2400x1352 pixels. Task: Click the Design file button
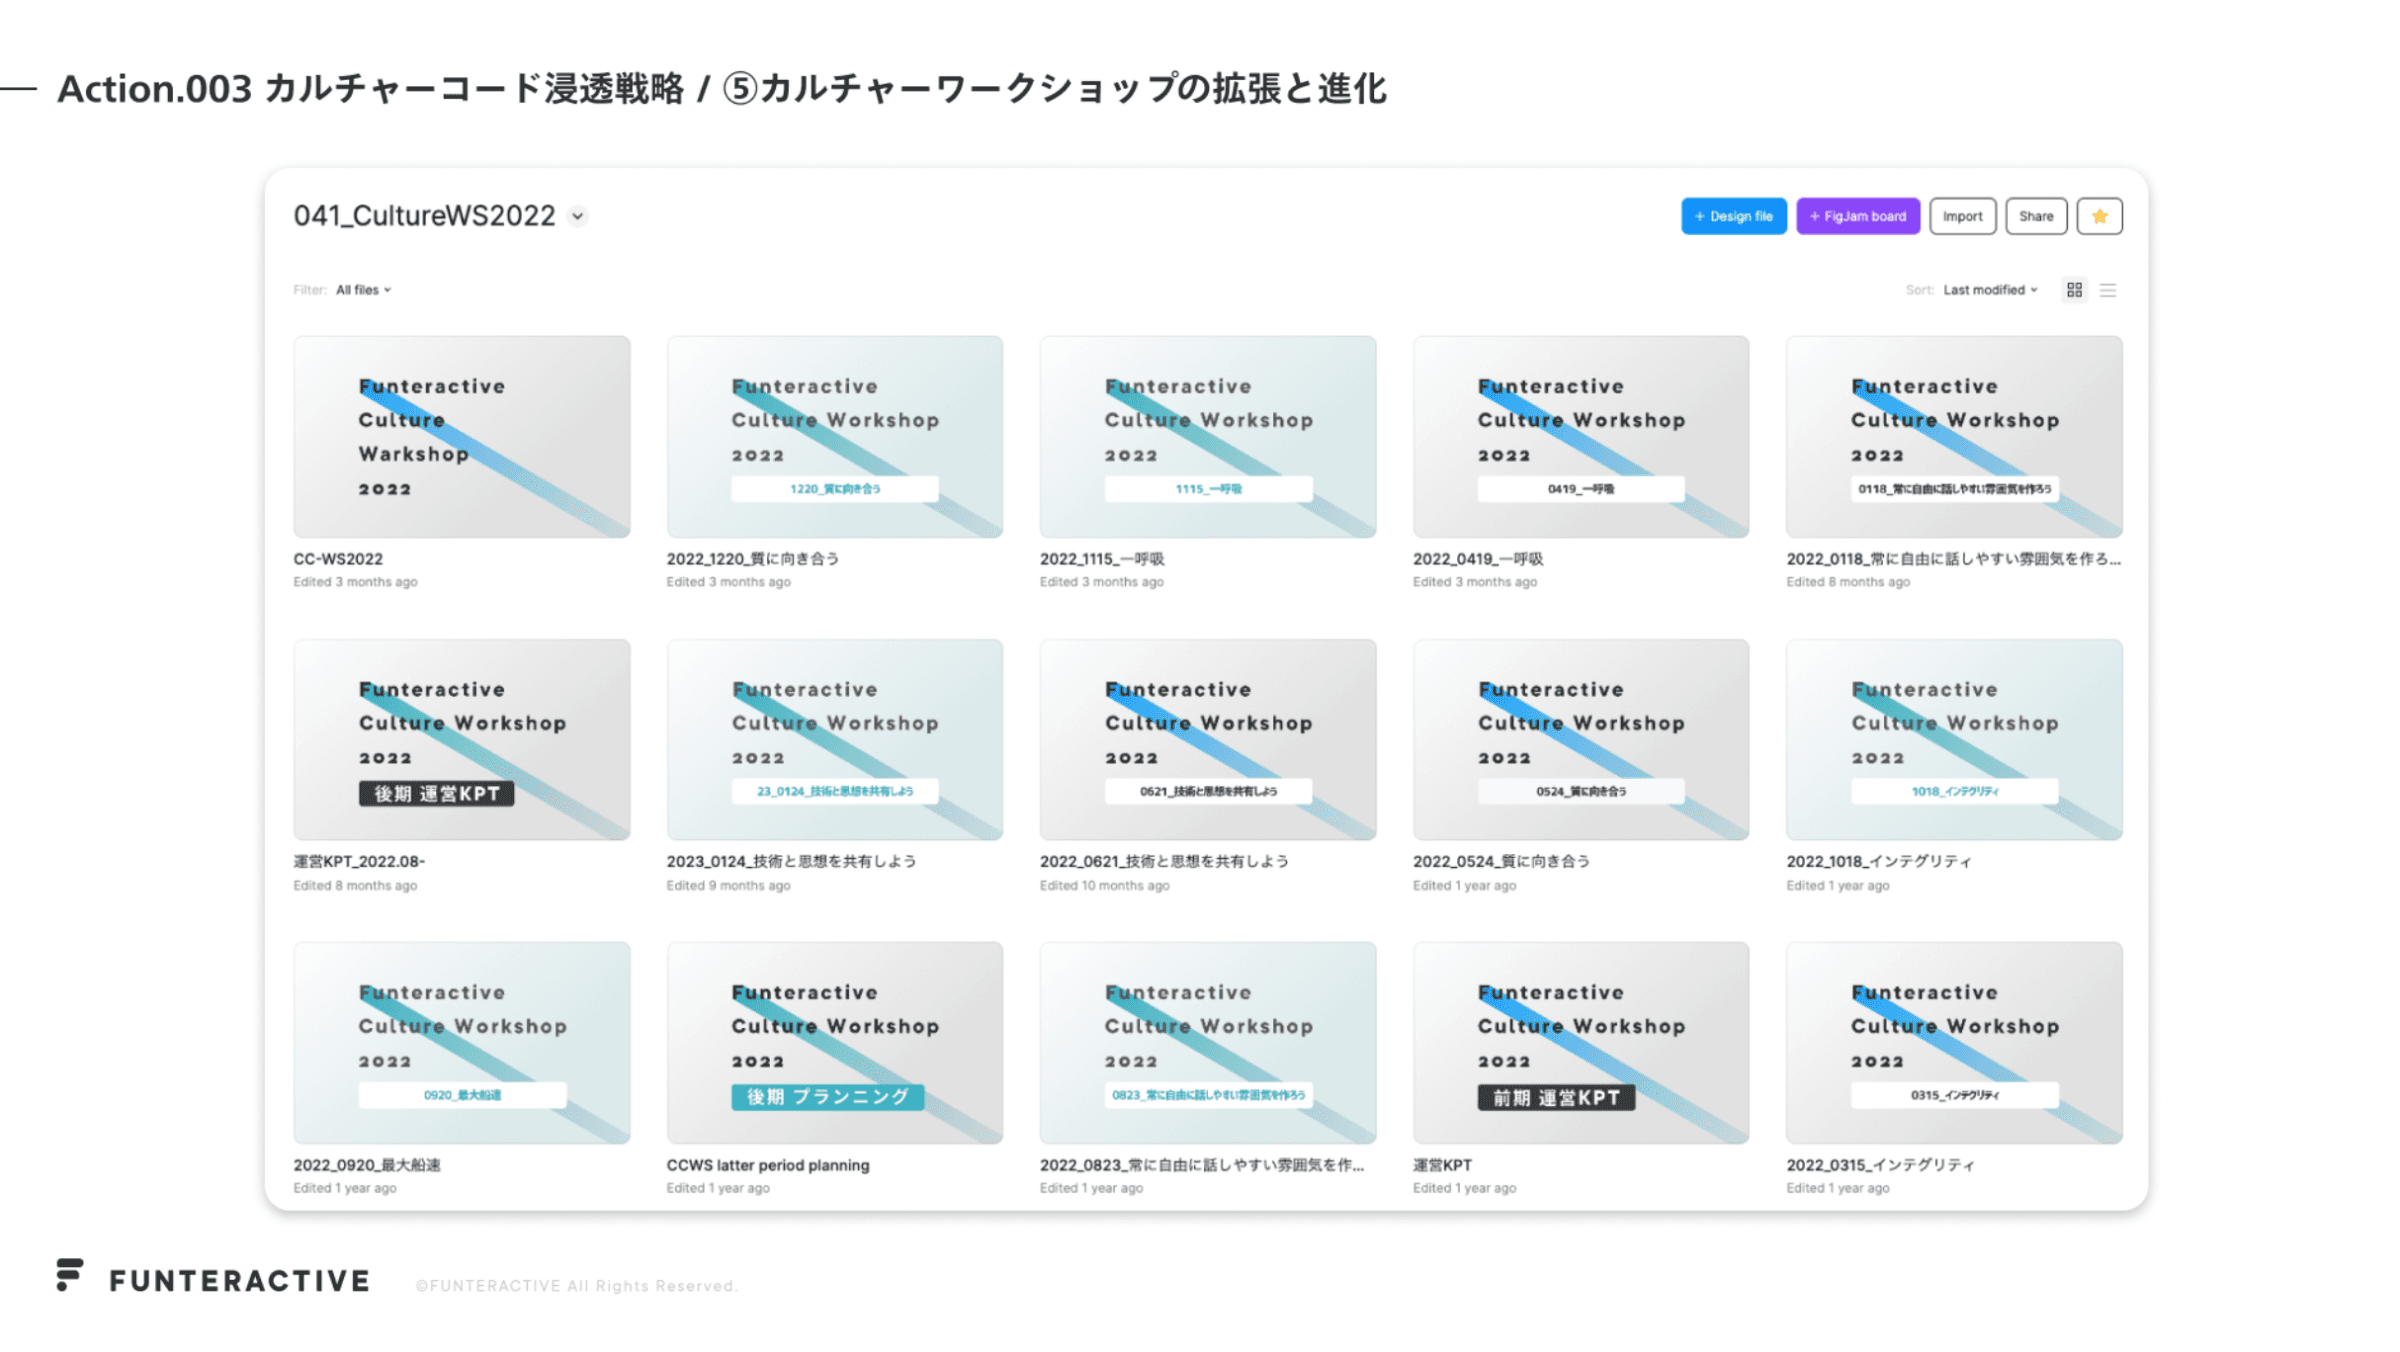point(1733,216)
